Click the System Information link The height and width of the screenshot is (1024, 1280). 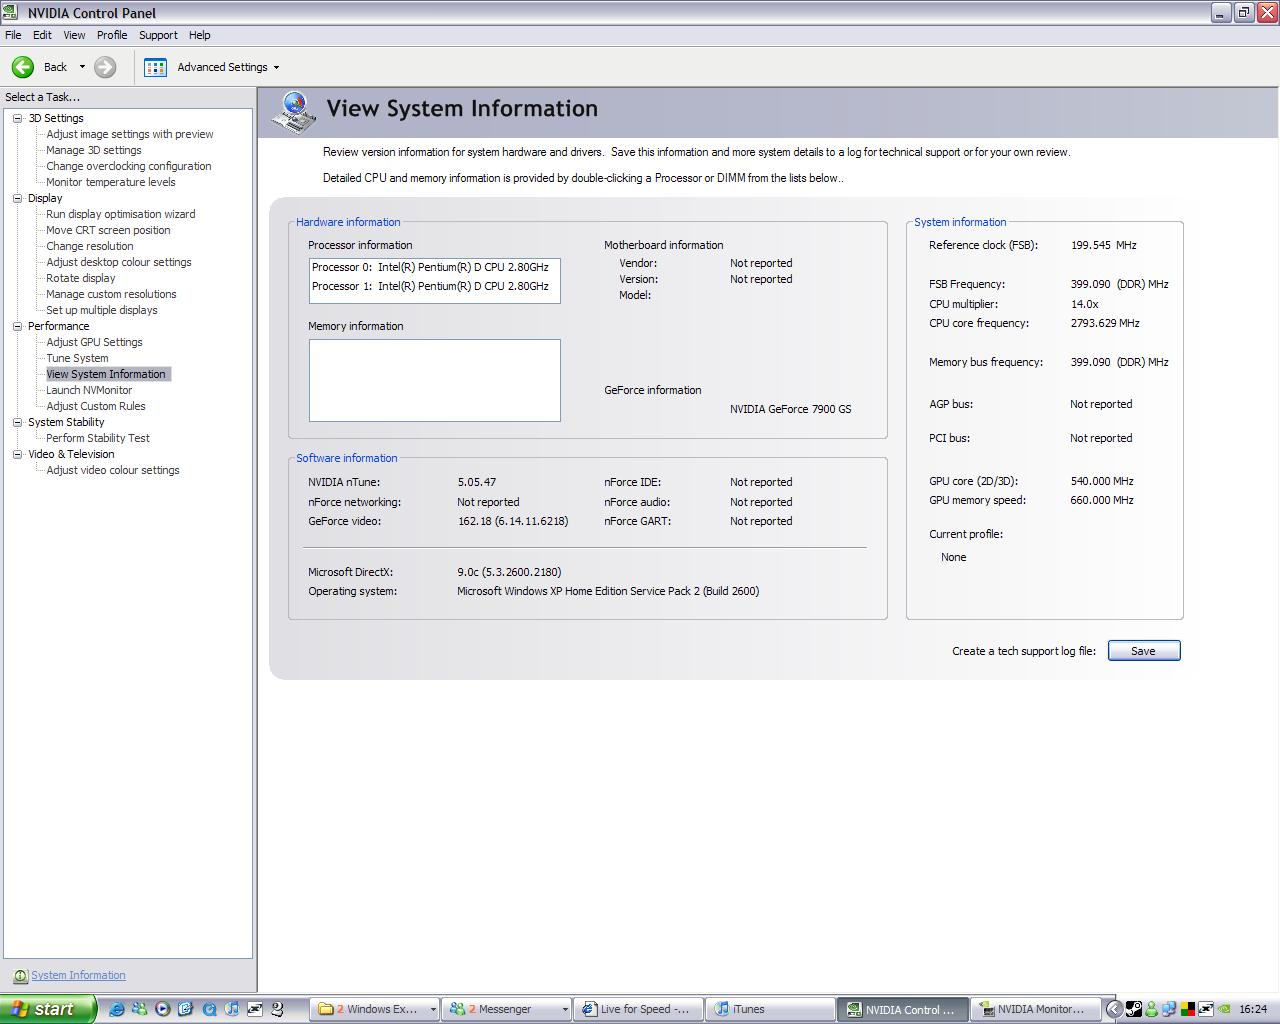tap(78, 976)
